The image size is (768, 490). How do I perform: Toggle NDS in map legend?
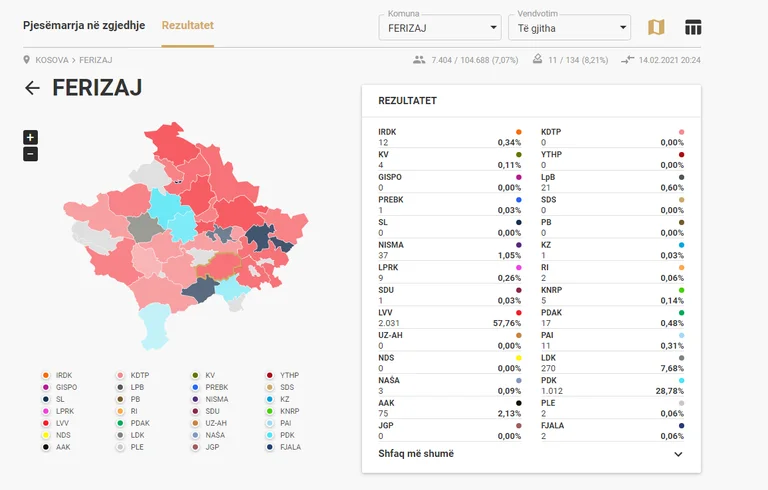(56, 435)
